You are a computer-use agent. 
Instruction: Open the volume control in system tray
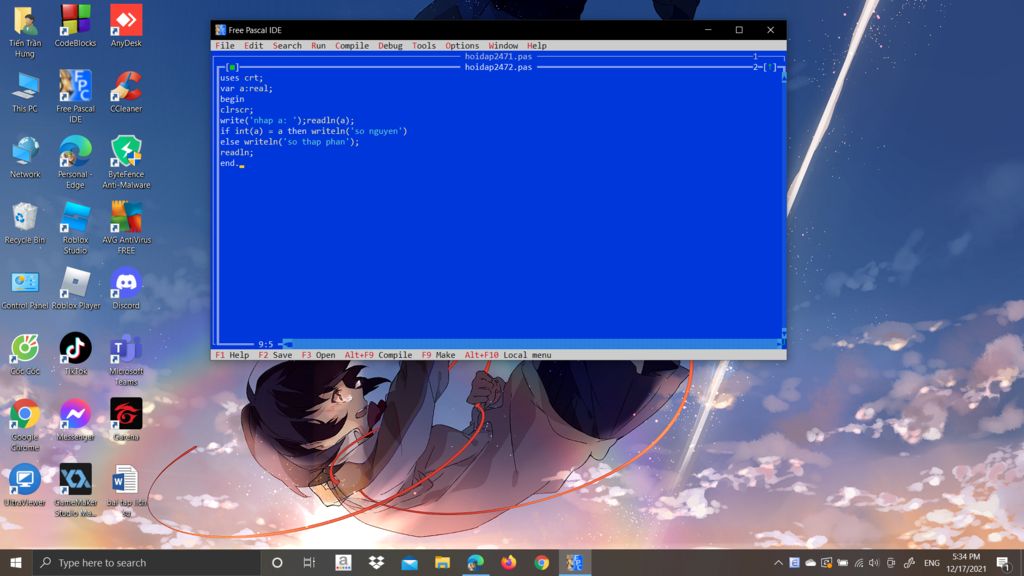tap(874, 563)
